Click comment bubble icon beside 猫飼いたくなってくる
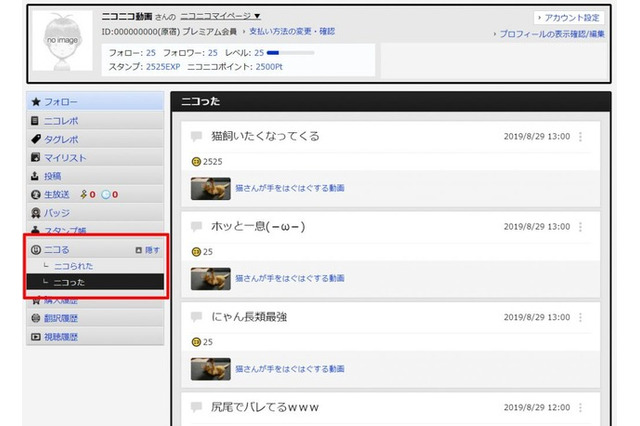640x426 pixels. click(x=196, y=136)
